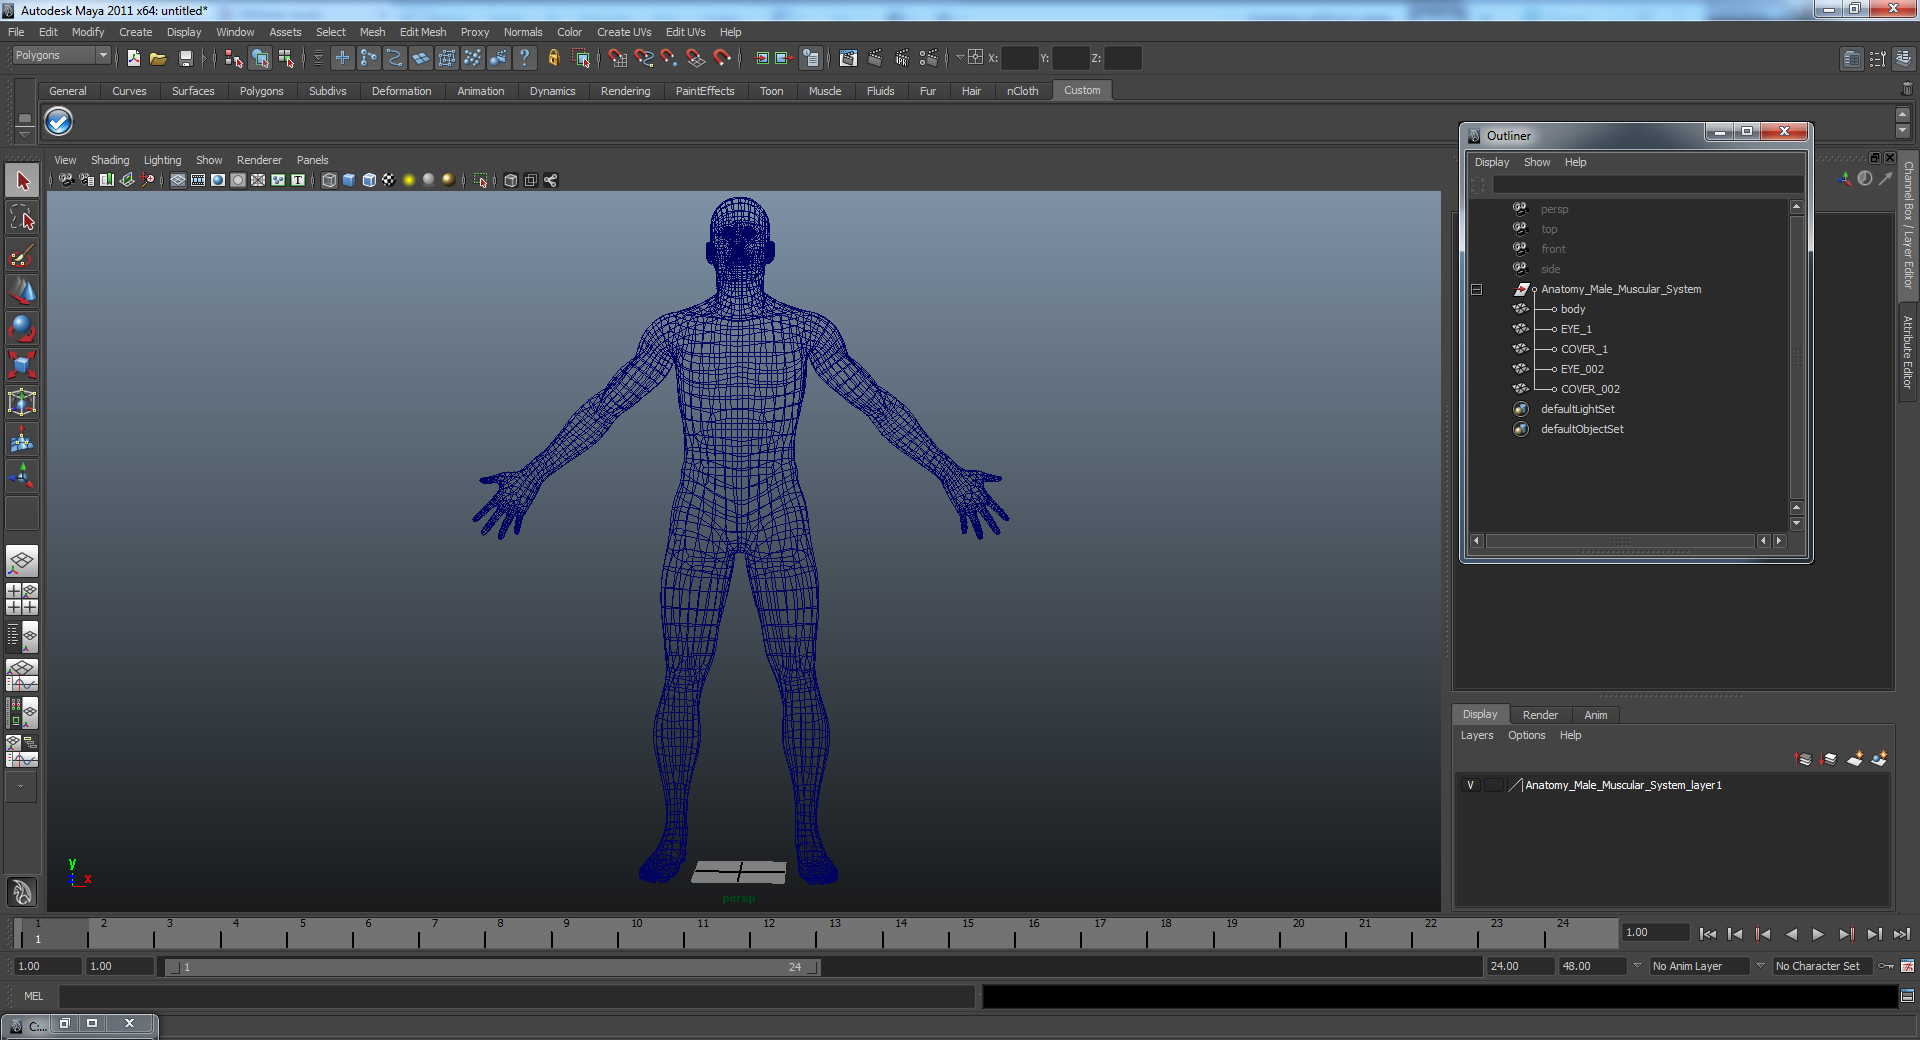1920x1040 pixels.
Task: Select the Soft Modification tool
Action: 22,440
